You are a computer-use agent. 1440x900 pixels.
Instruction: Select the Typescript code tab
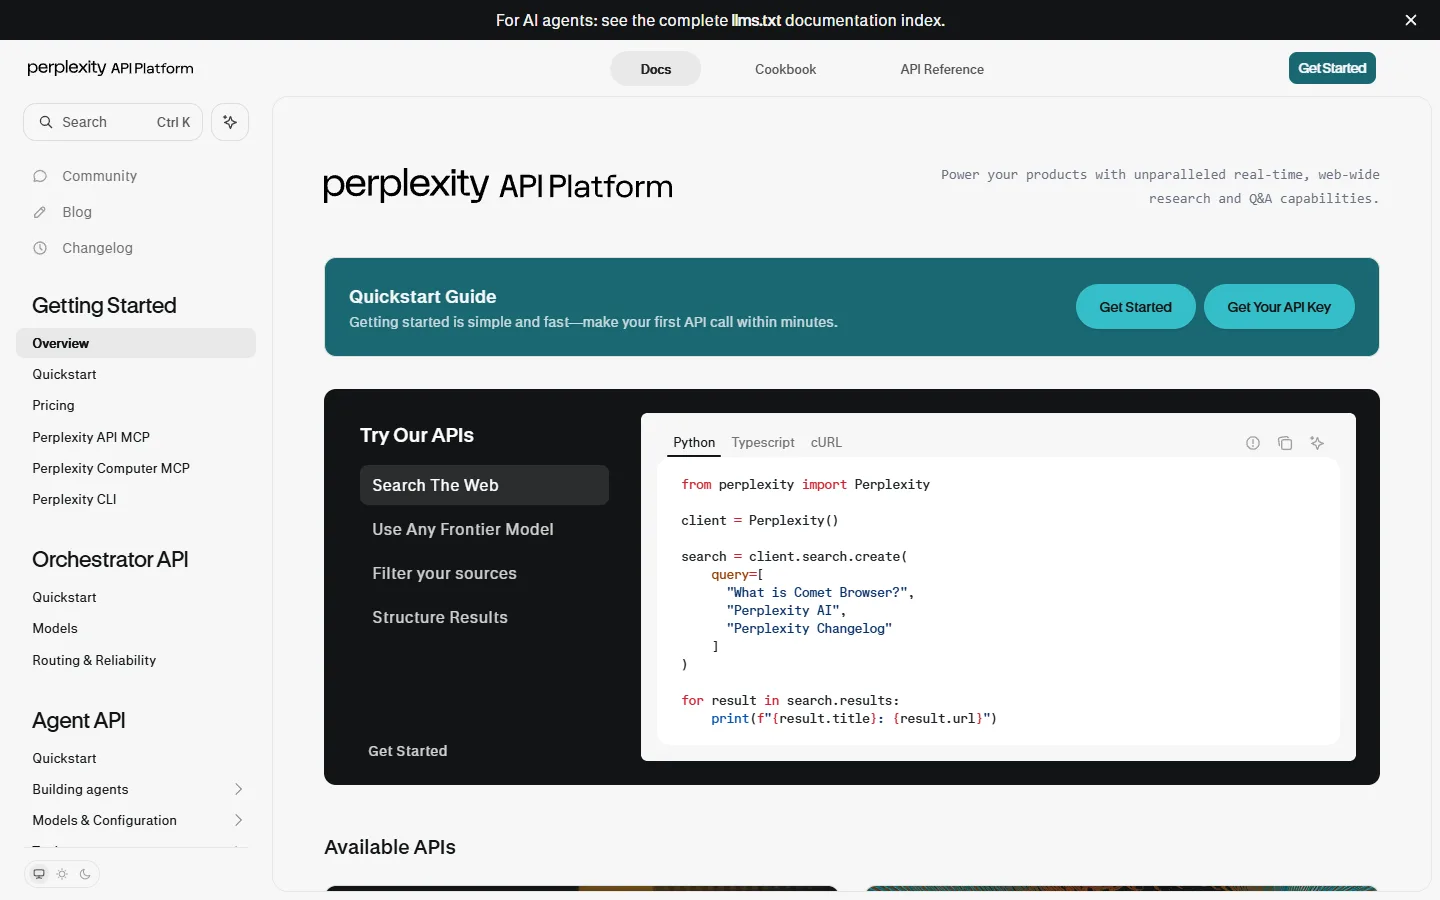click(763, 442)
